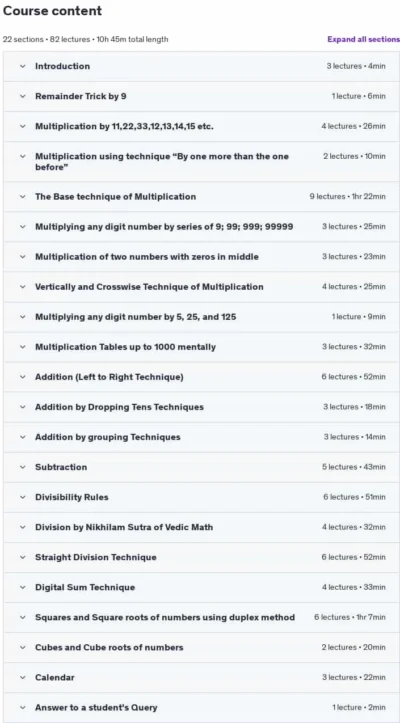The width and height of the screenshot is (400, 723).
Task: Click chevron beside Cubes and Cube roots of numbers
Action: pyautogui.click(x=23, y=647)
